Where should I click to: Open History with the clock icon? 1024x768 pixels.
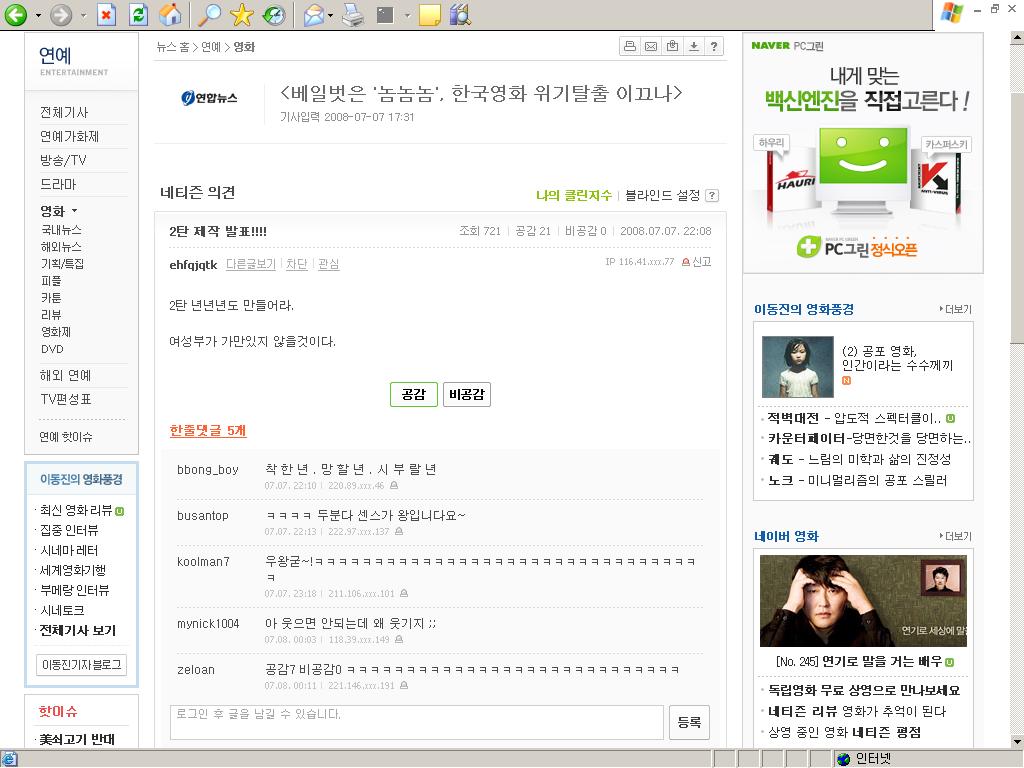pyautogui.click(x=274, y=14)
